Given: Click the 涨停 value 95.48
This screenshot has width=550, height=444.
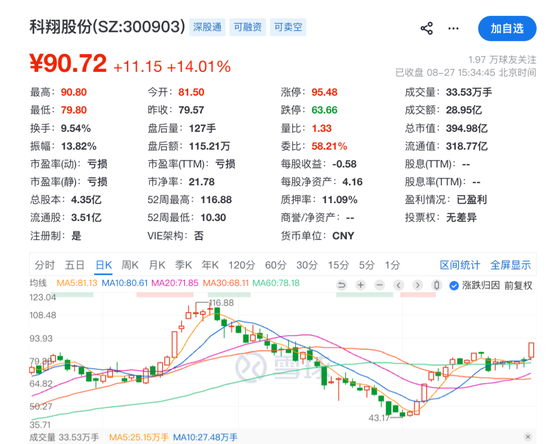Looking at the screenshot, I should point(324,92).
